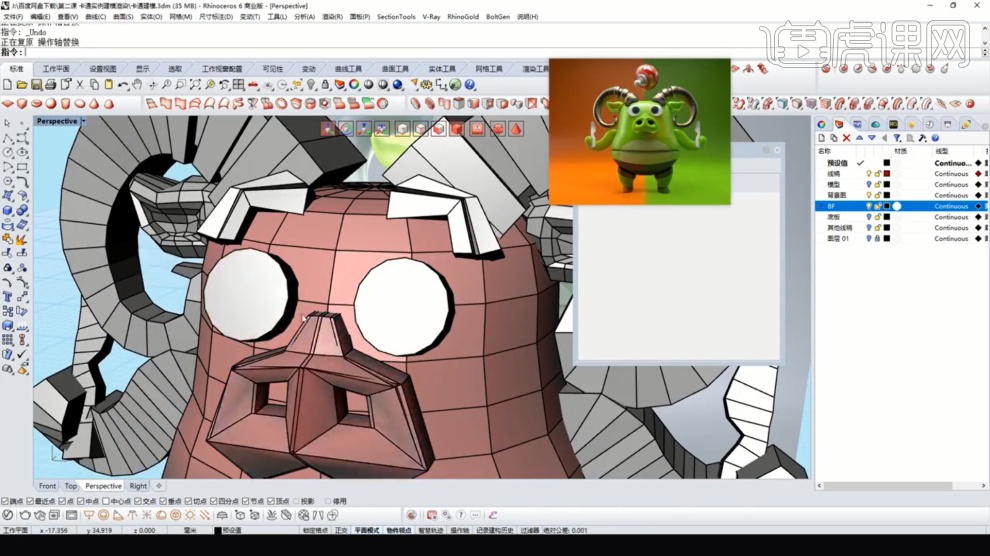Switch to 曲线工具 toolbar tab

348,69
